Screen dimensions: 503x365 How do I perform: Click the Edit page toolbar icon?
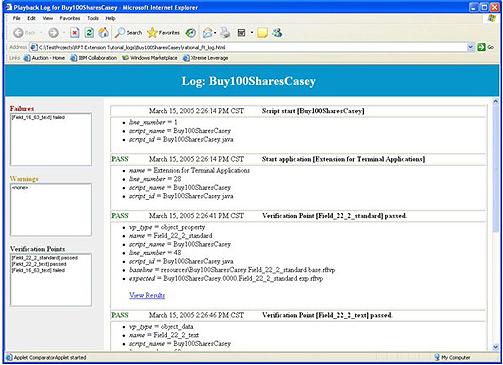tap(241, 33)
